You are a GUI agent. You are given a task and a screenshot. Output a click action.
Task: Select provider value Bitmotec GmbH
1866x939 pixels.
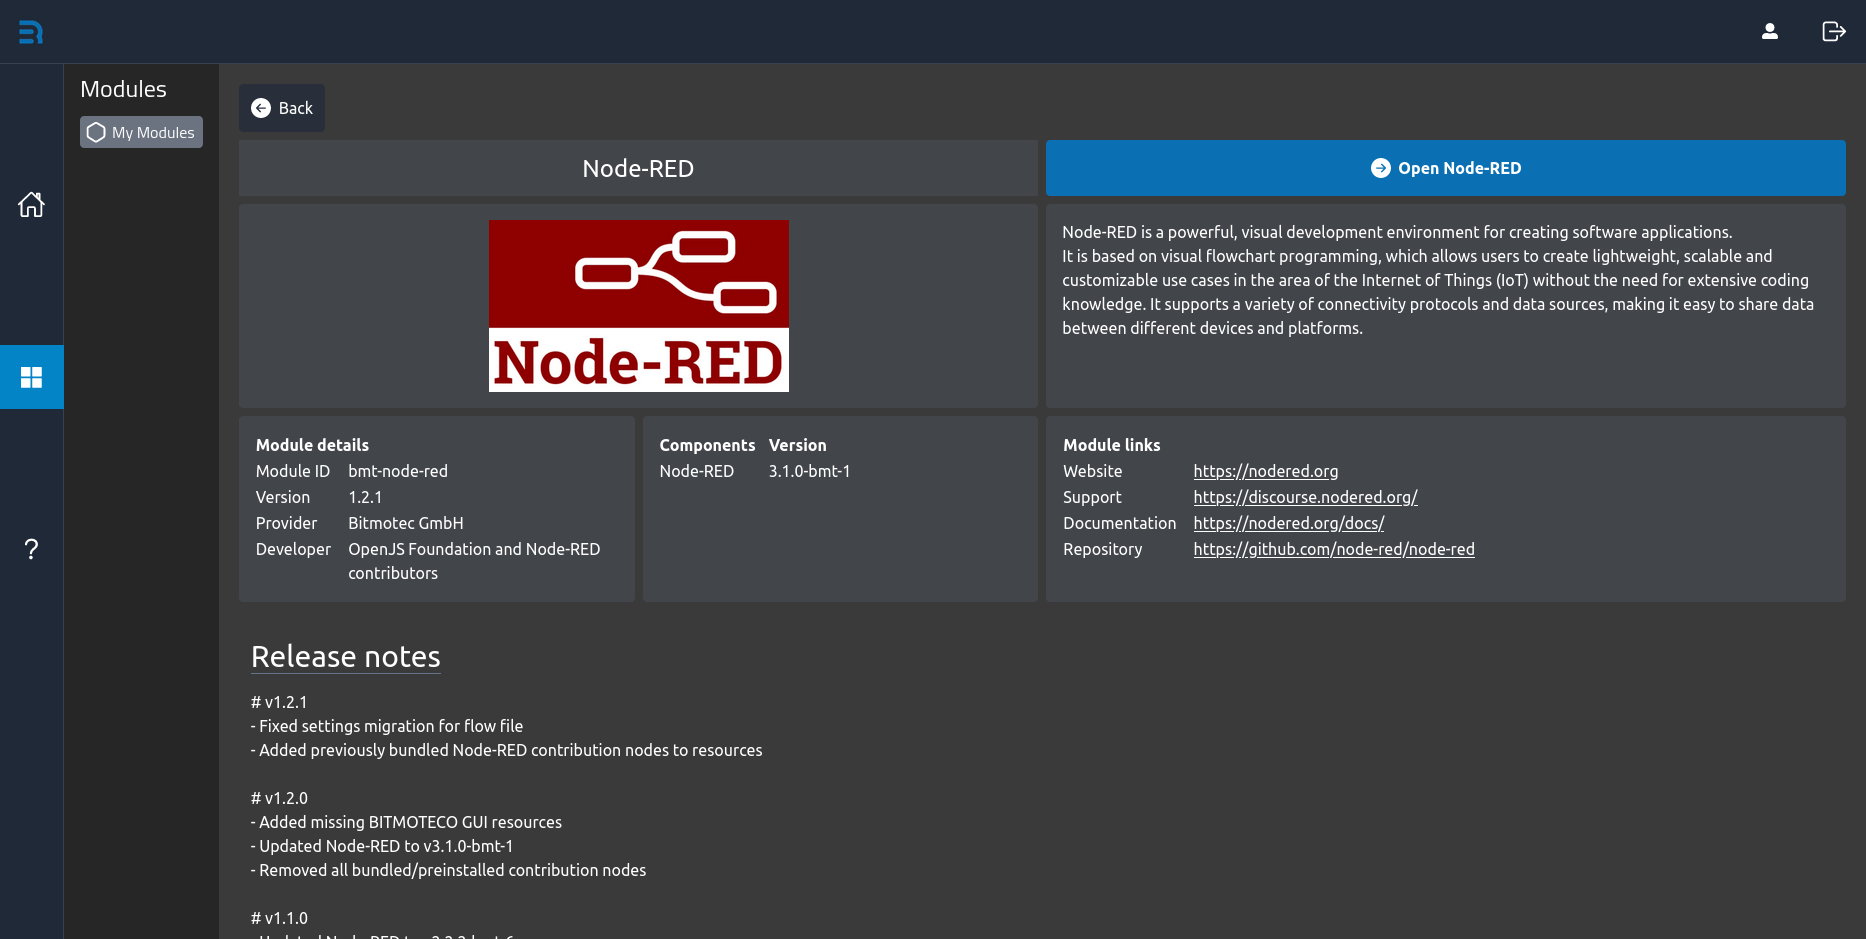[406, 523]
